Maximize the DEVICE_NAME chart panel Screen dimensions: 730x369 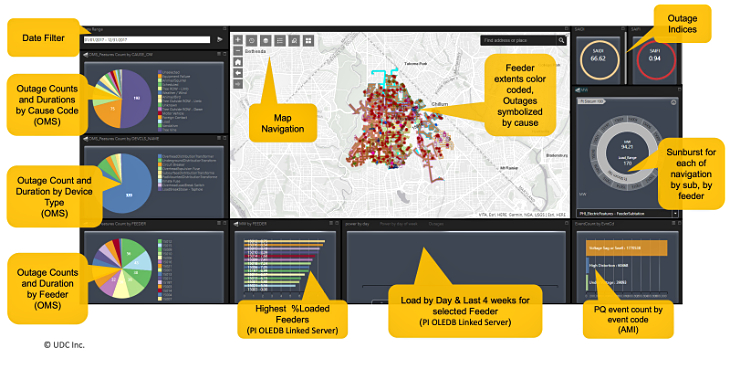pos(224,139)
